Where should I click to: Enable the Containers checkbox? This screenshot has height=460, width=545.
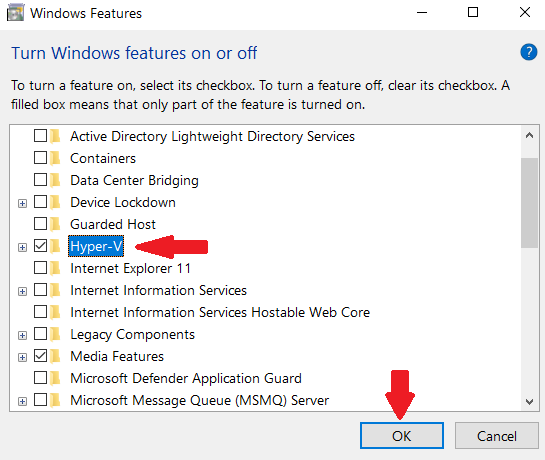click(40, 158)
